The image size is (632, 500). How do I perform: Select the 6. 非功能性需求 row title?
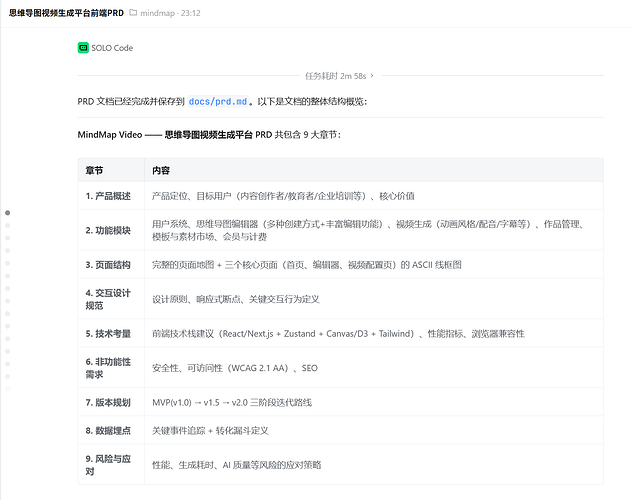(108, 368)
